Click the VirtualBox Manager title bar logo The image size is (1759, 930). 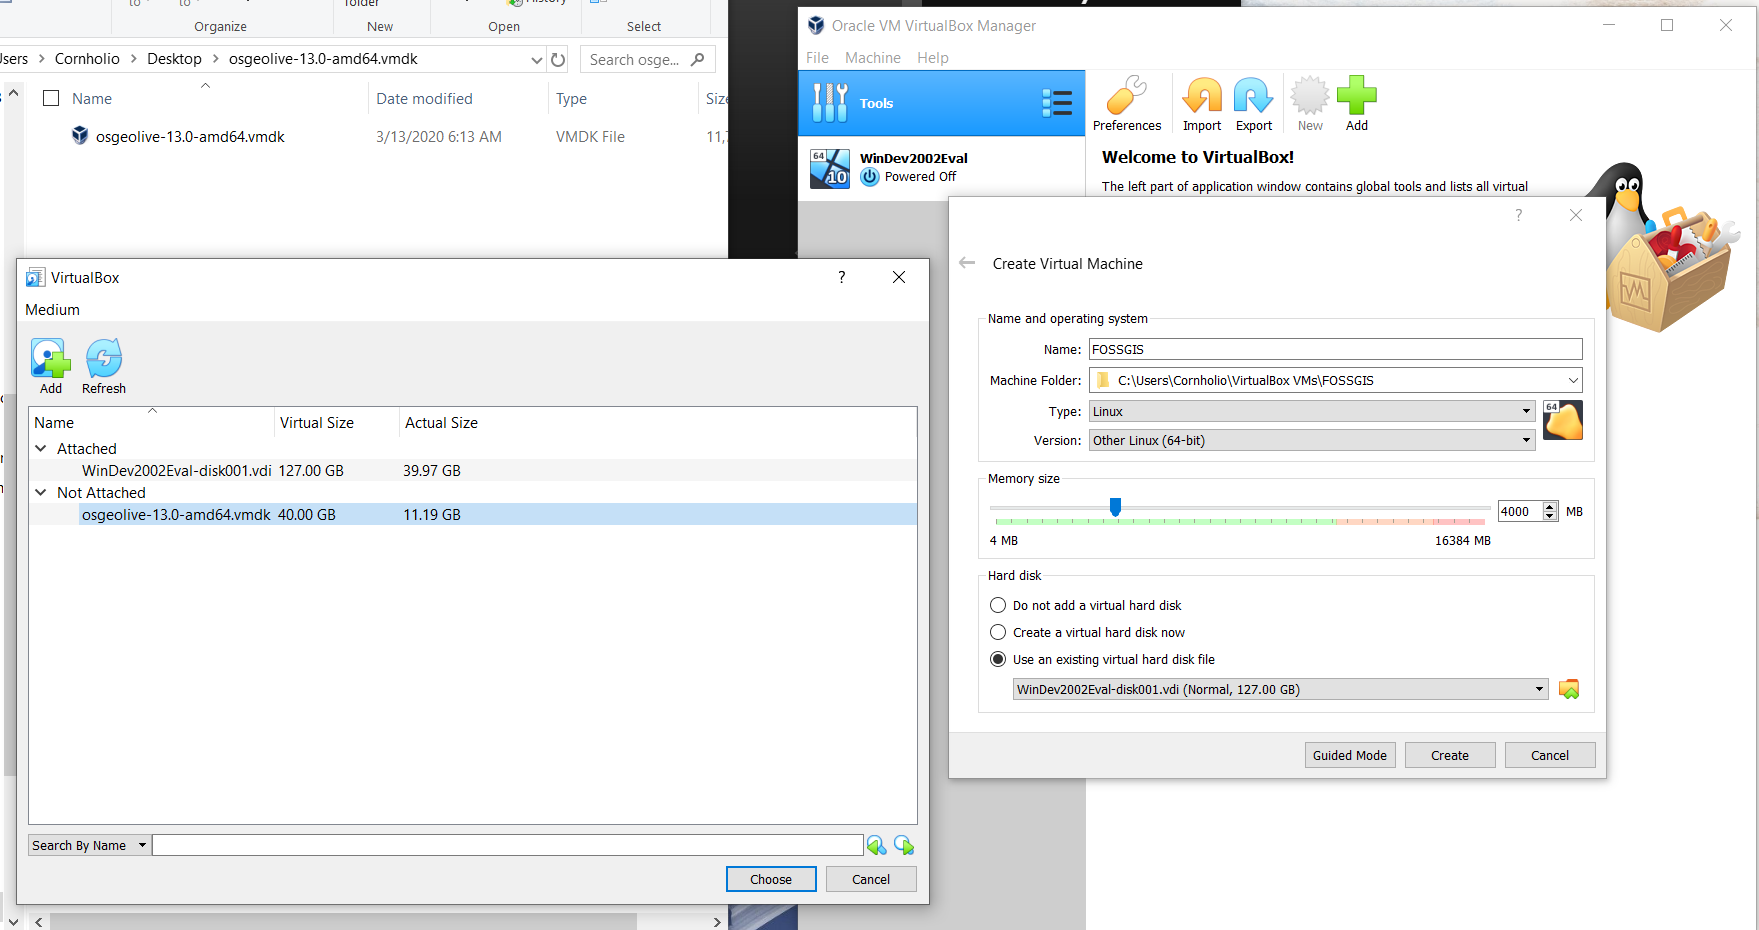click(816, 25)
